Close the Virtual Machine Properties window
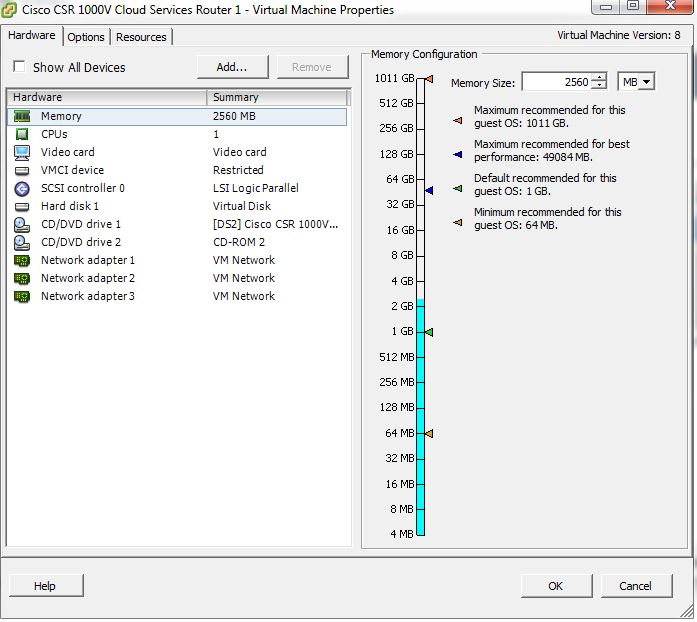Screen dimensions: 697x622 [x=670, y=6]
